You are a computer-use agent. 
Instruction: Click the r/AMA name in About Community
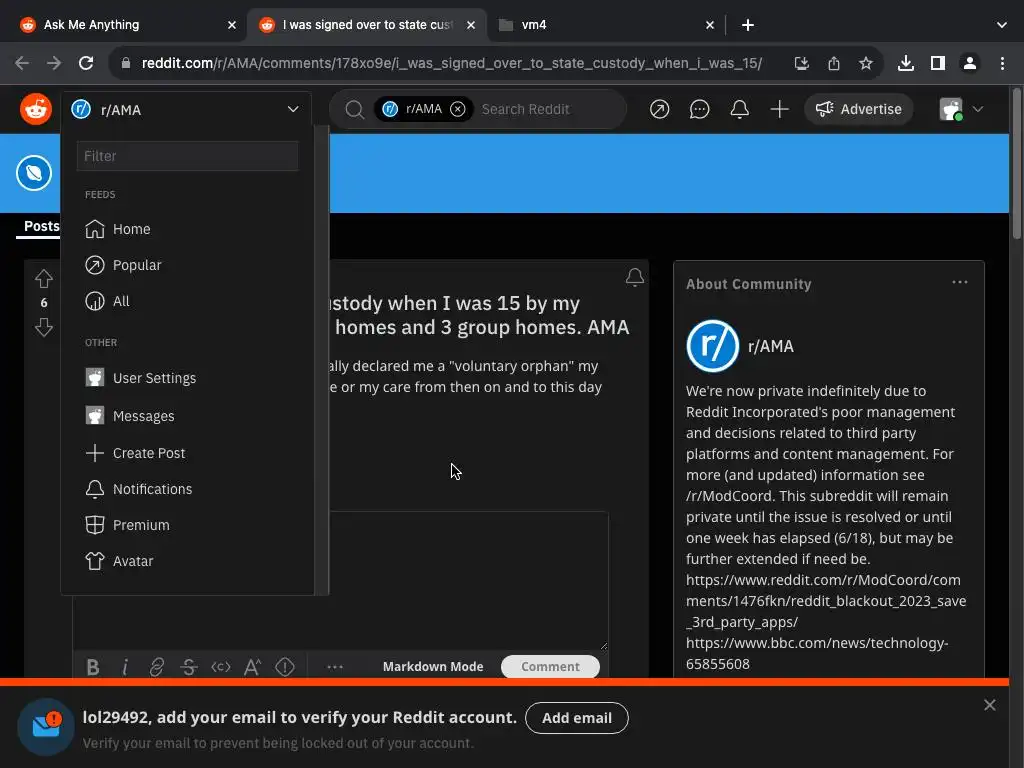(x=771, y=346)
